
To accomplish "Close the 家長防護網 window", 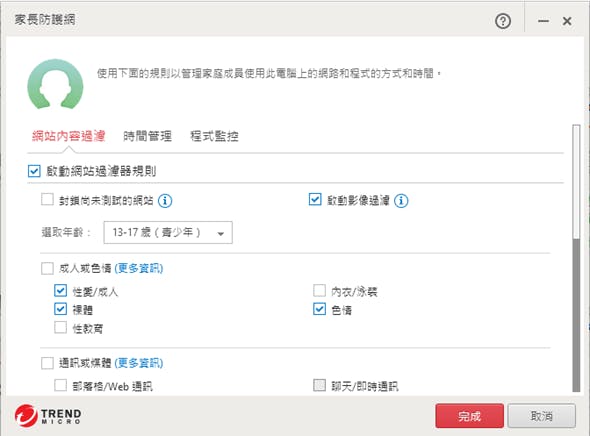I will [x=567, y=21].
